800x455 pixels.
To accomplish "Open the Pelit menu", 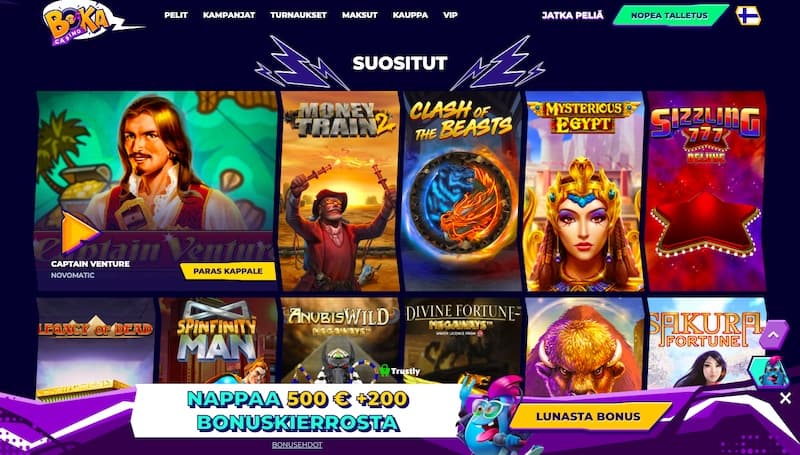I will pyautogui.click(x=176, y=15).
